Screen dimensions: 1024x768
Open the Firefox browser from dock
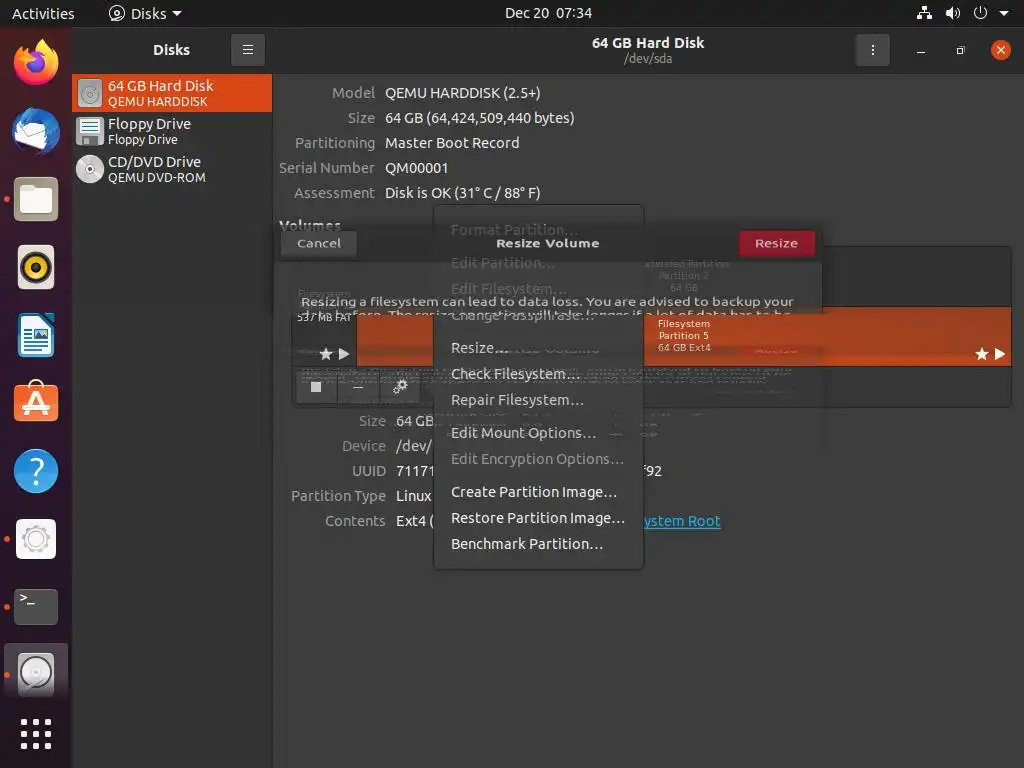pyautogui.click(x=36, y=63)
